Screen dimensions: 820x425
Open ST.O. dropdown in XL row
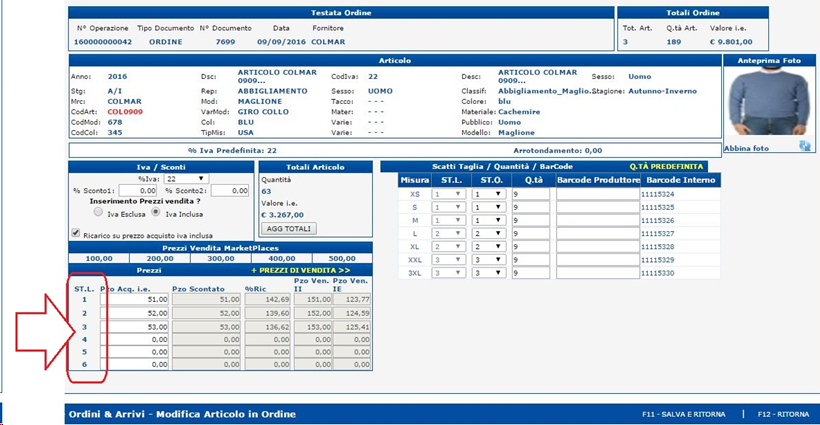pyautogui.click(x=488, y=246)
